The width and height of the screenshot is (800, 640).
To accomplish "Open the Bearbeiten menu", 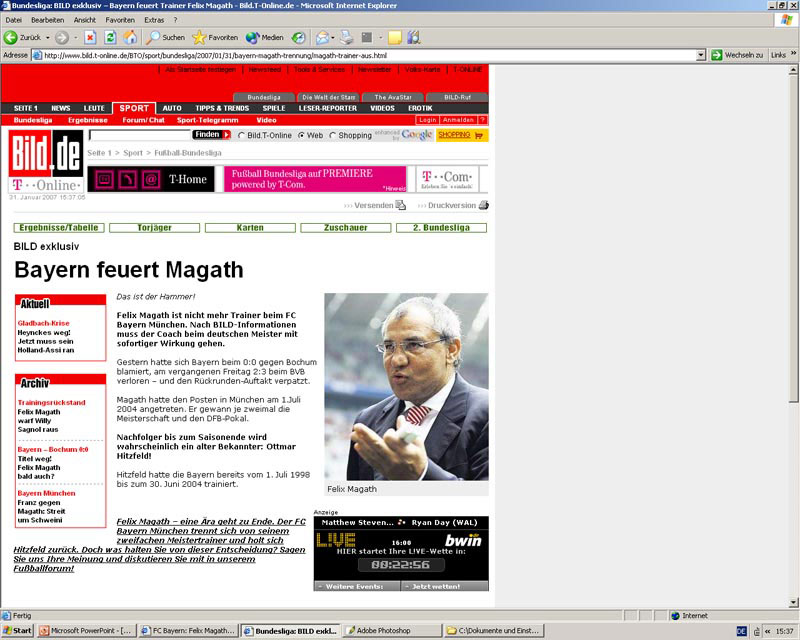I will [47, 20].
